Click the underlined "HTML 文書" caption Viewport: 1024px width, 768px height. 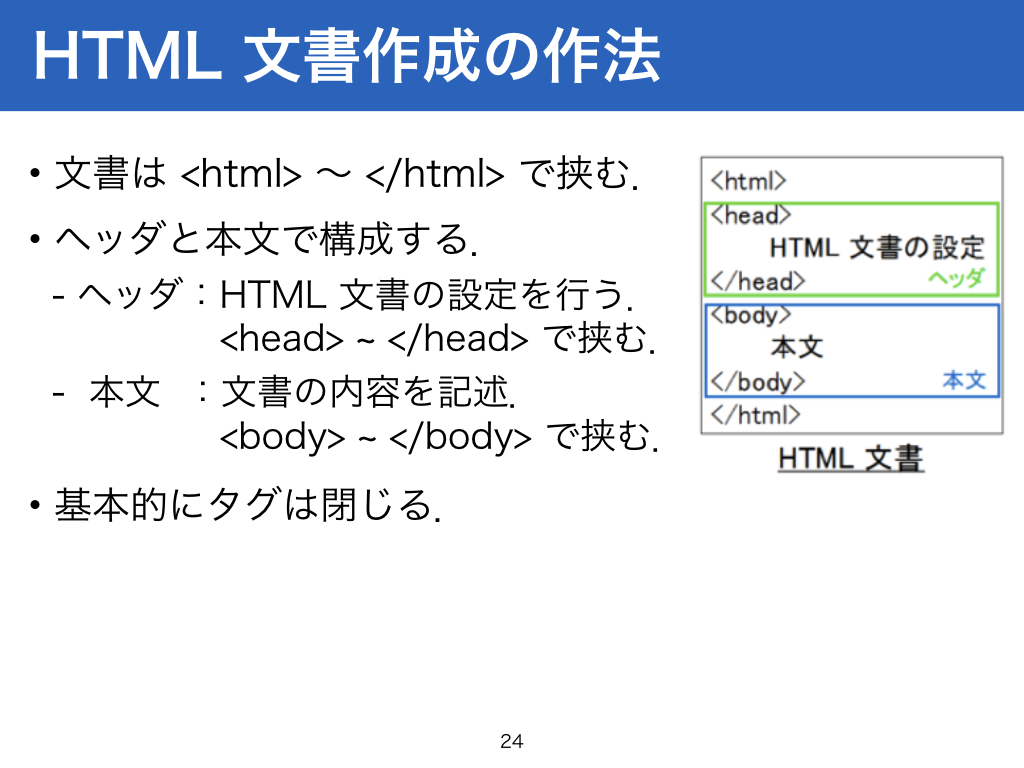(x=850, y=458)
